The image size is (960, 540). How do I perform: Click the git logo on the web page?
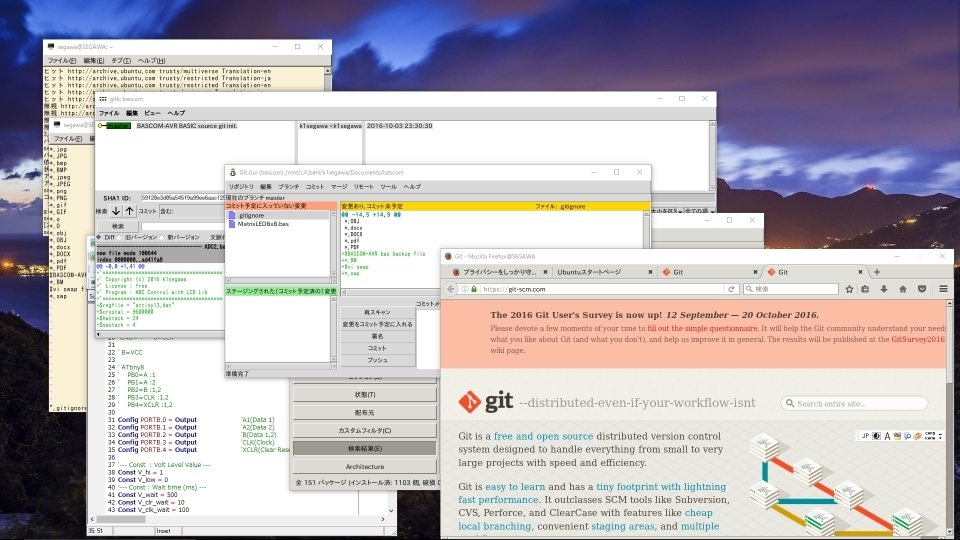pos(486,402)
